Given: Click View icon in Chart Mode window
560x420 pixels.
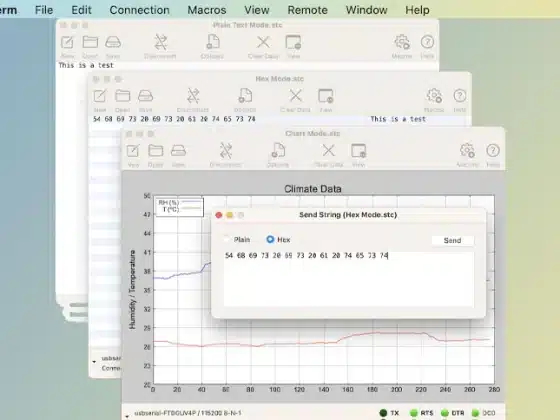Looking at the screenshot, I should click(359, 150).
